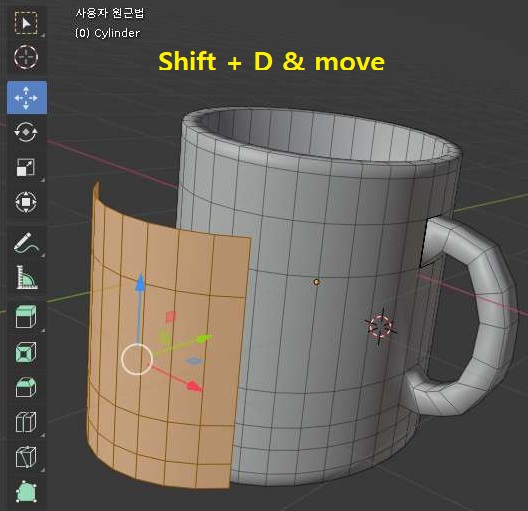Click the green Y-axis gizmo arrow
The image size is (528, 511).
[x=204, y=338]
